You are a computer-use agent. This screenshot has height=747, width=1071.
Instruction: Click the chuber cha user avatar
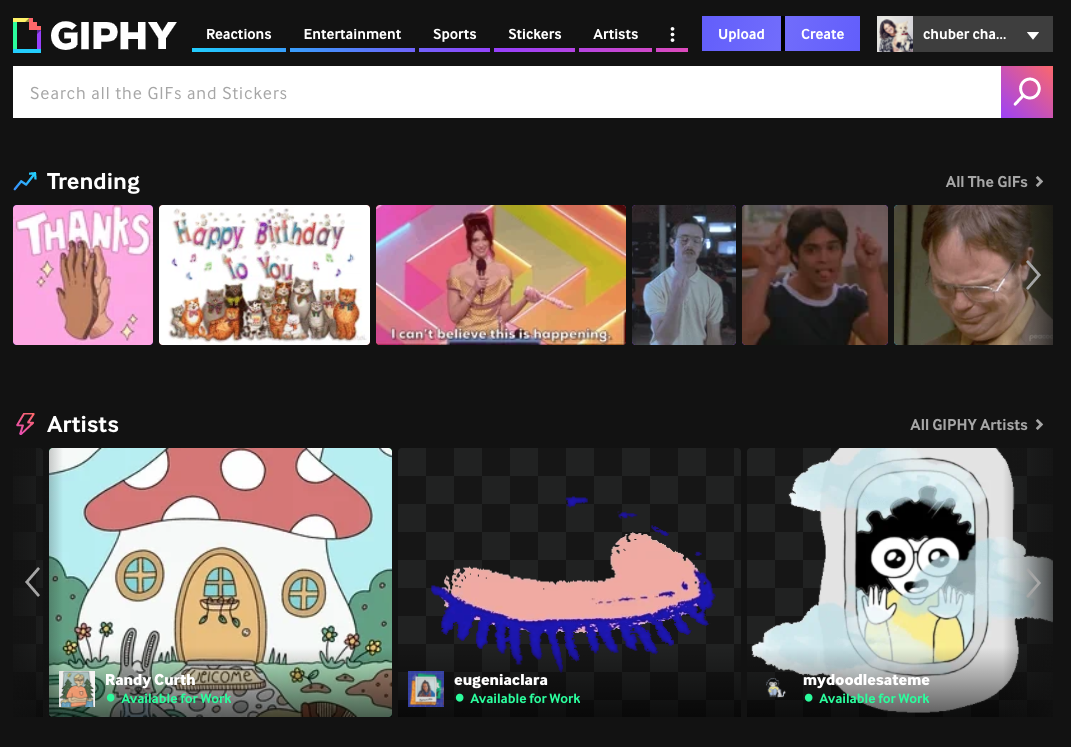(x=895, y=34)
